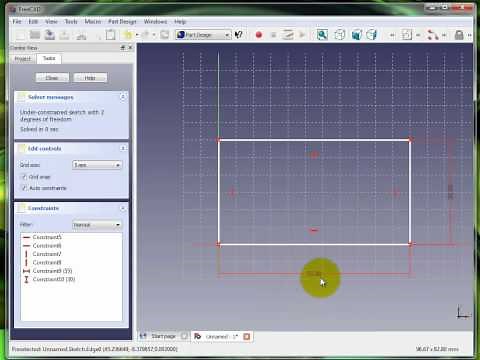Viewport: 480px width, 360px height.
Task: Click the sketch tool toolbar icon
Action: pyautogui.click(x=407, y=35)
